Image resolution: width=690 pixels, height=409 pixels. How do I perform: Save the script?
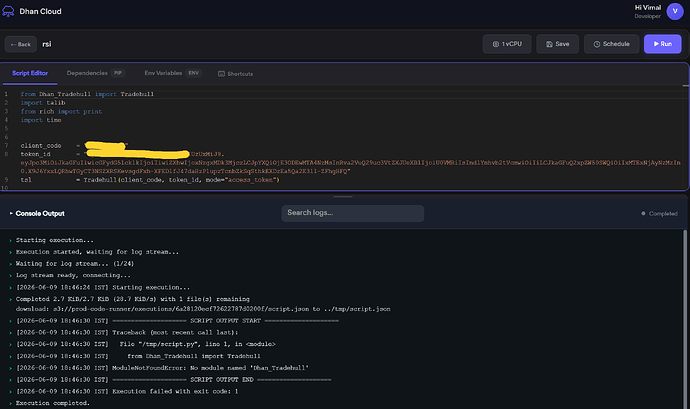pos(558,44)
